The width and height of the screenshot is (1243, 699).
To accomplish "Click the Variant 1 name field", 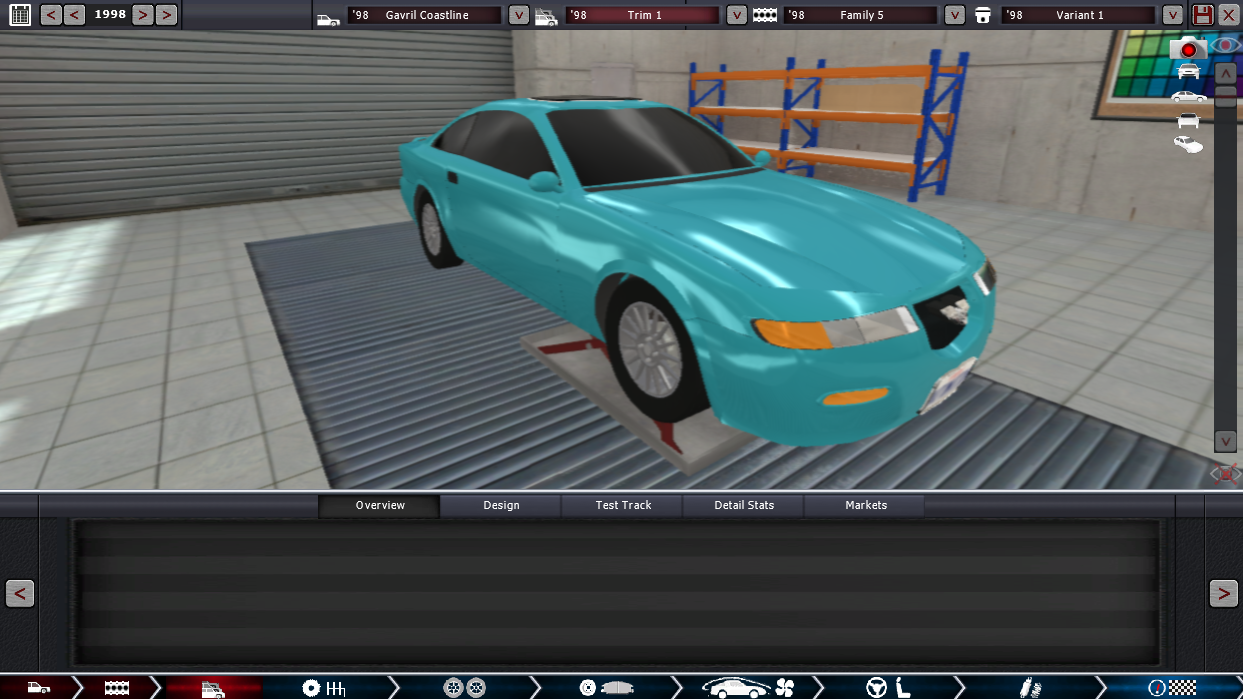I will pyautogui.click(x=1078, y=15).
